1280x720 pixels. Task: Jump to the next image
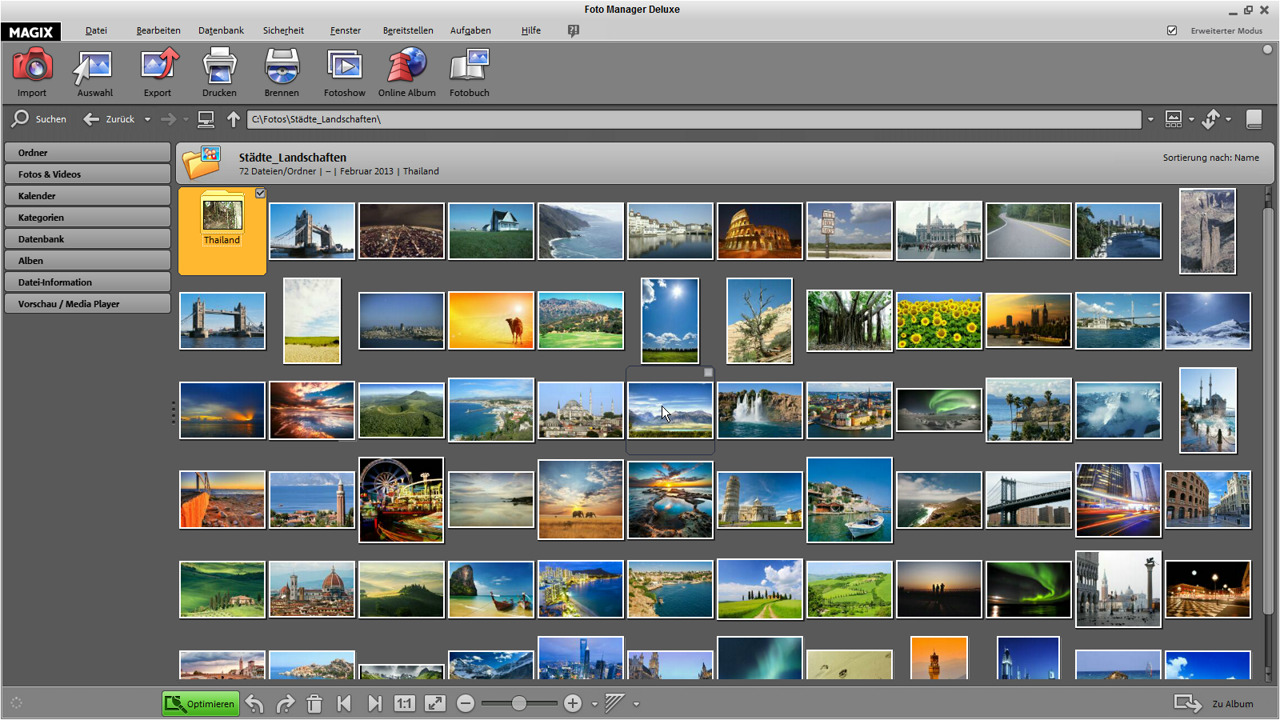pos(374,704)
